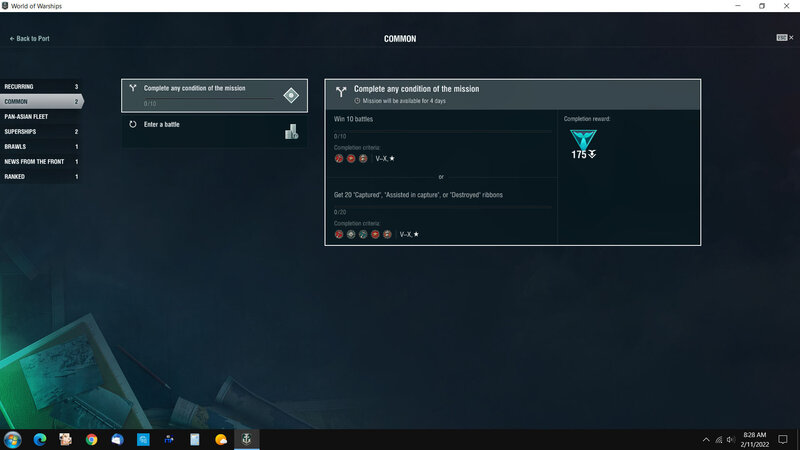Select the Ranked missions tab
This screenshot has width=800, height=450.
(40, 176)
